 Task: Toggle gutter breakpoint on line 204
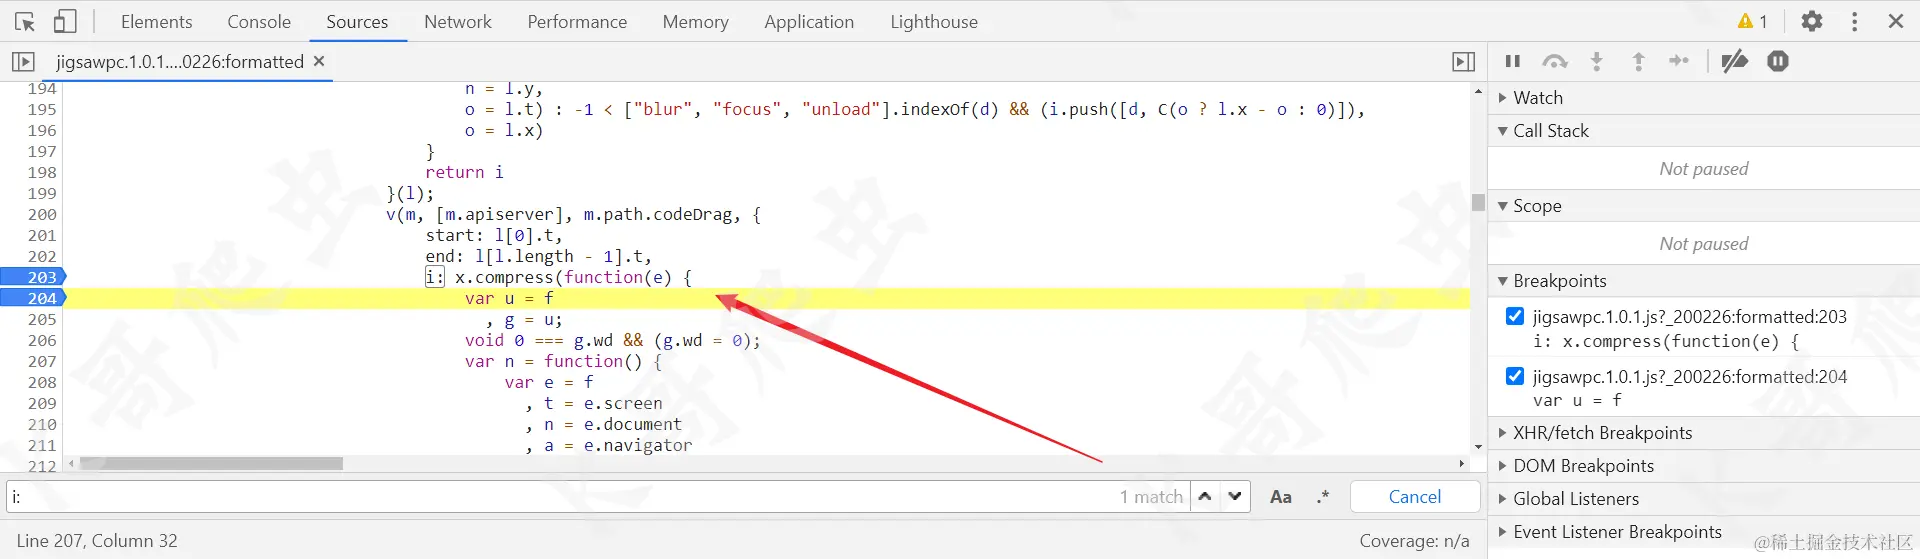34,298
